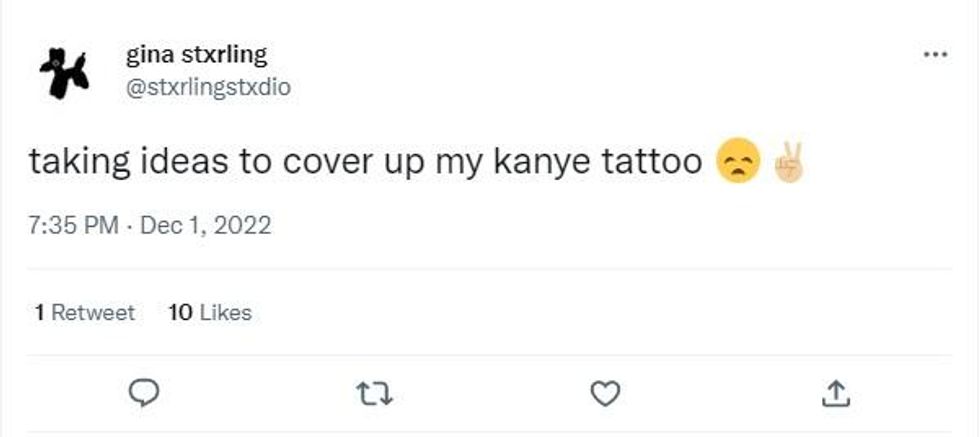This screenshot has height=437, width=980.
Task: Visit the @stxrlingstxdio handle link
Action: point(208,87)
